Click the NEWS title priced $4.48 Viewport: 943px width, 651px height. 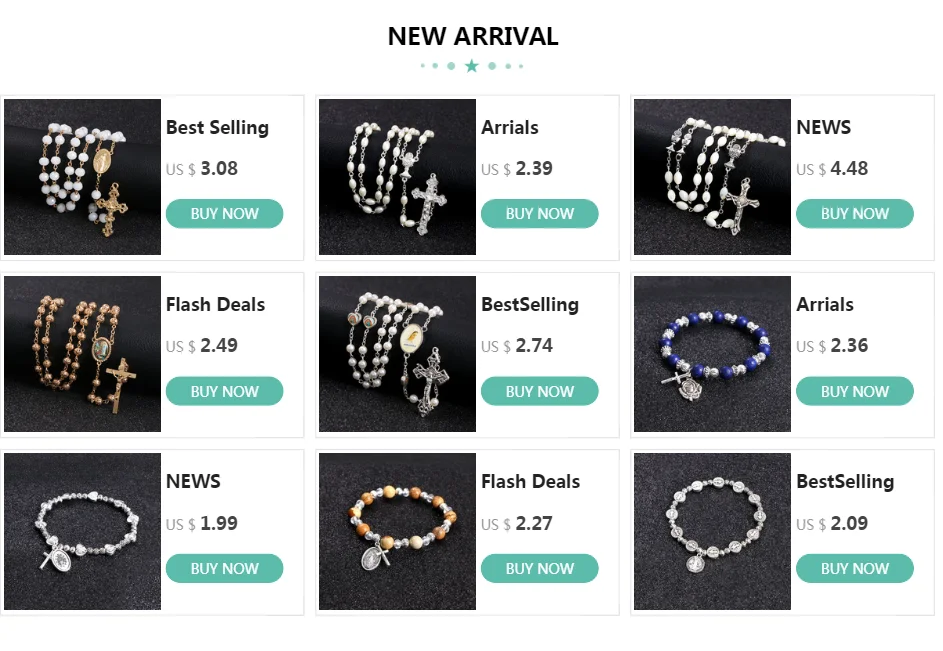823,128
